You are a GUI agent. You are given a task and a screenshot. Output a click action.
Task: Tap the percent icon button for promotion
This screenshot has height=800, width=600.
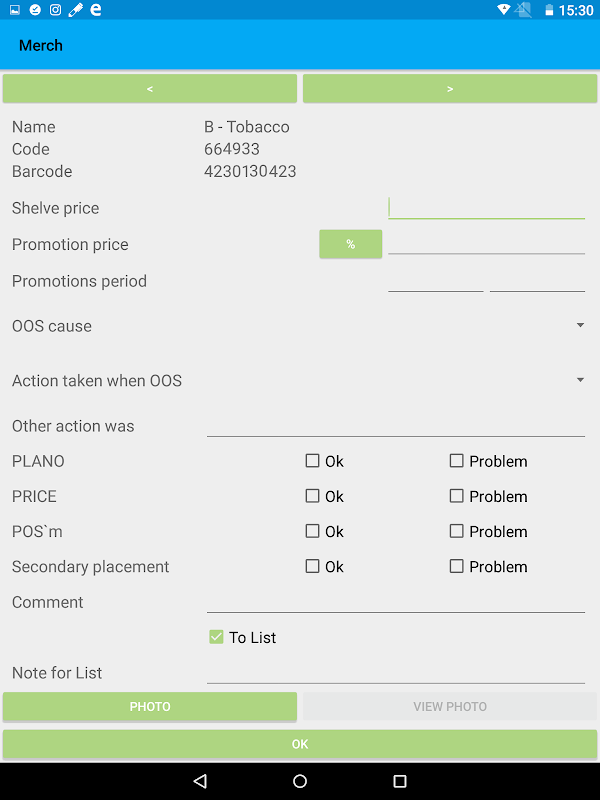pyautogui.click(x=350, y=244)
